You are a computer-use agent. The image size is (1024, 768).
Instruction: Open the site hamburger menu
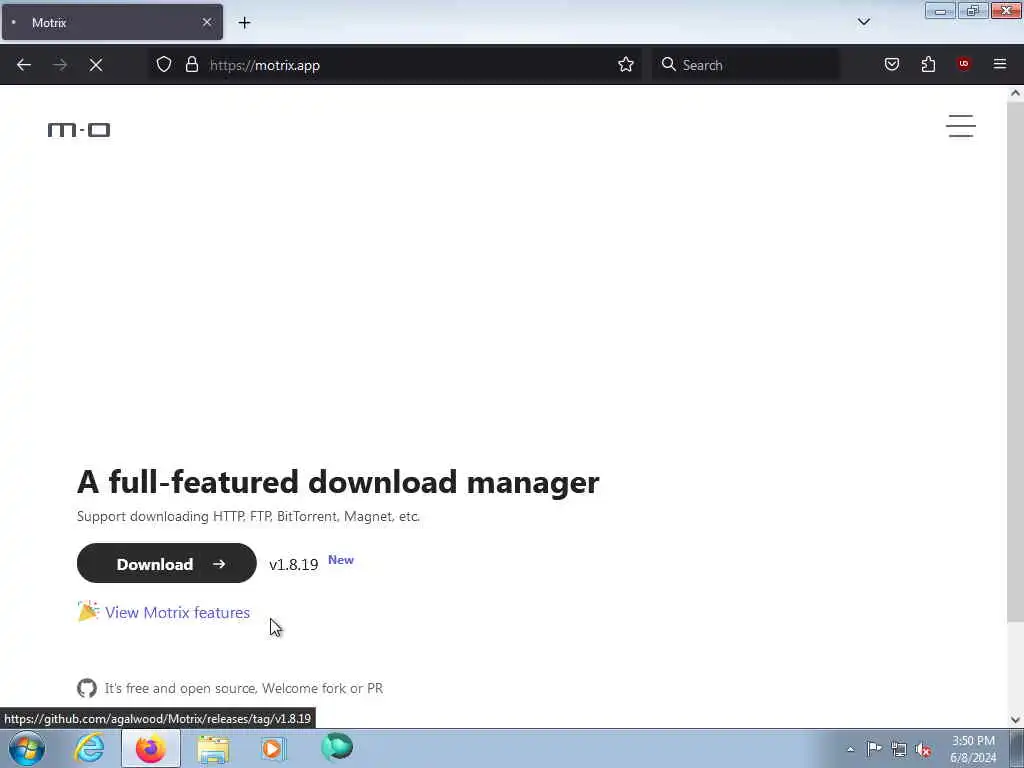pyautogui.click(x=961, y=126)
